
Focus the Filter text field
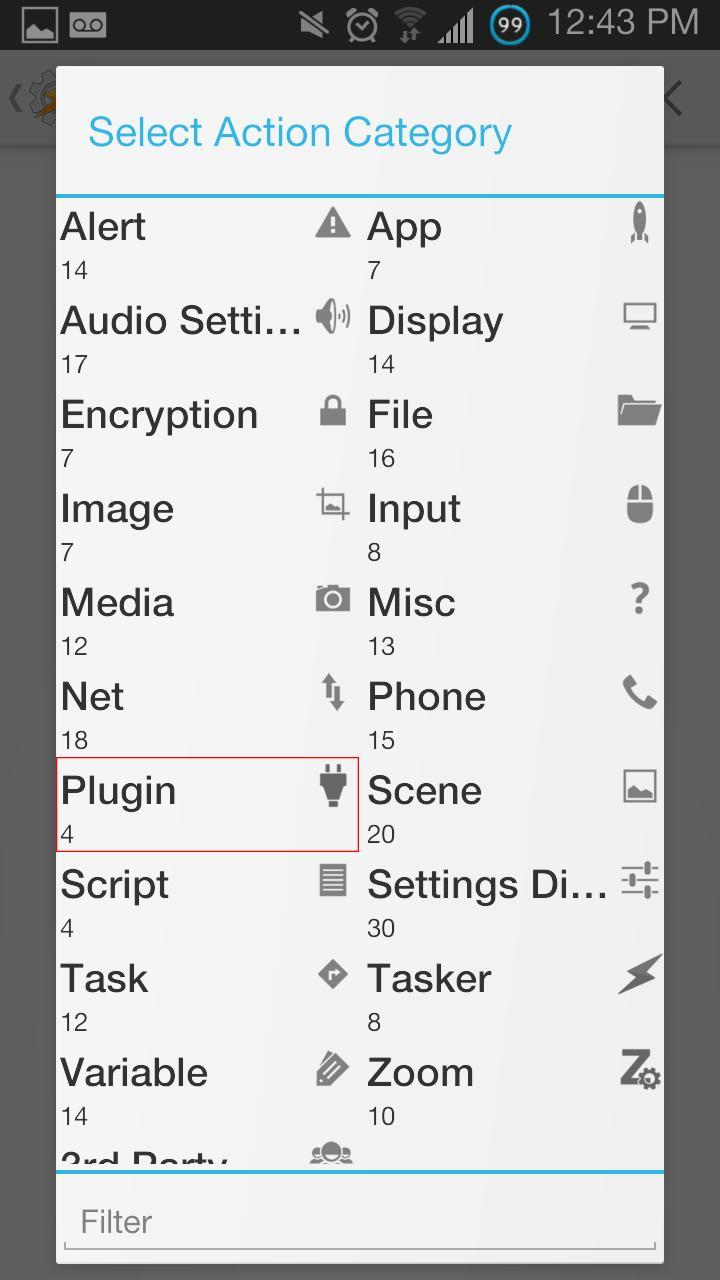(360, 1222)
